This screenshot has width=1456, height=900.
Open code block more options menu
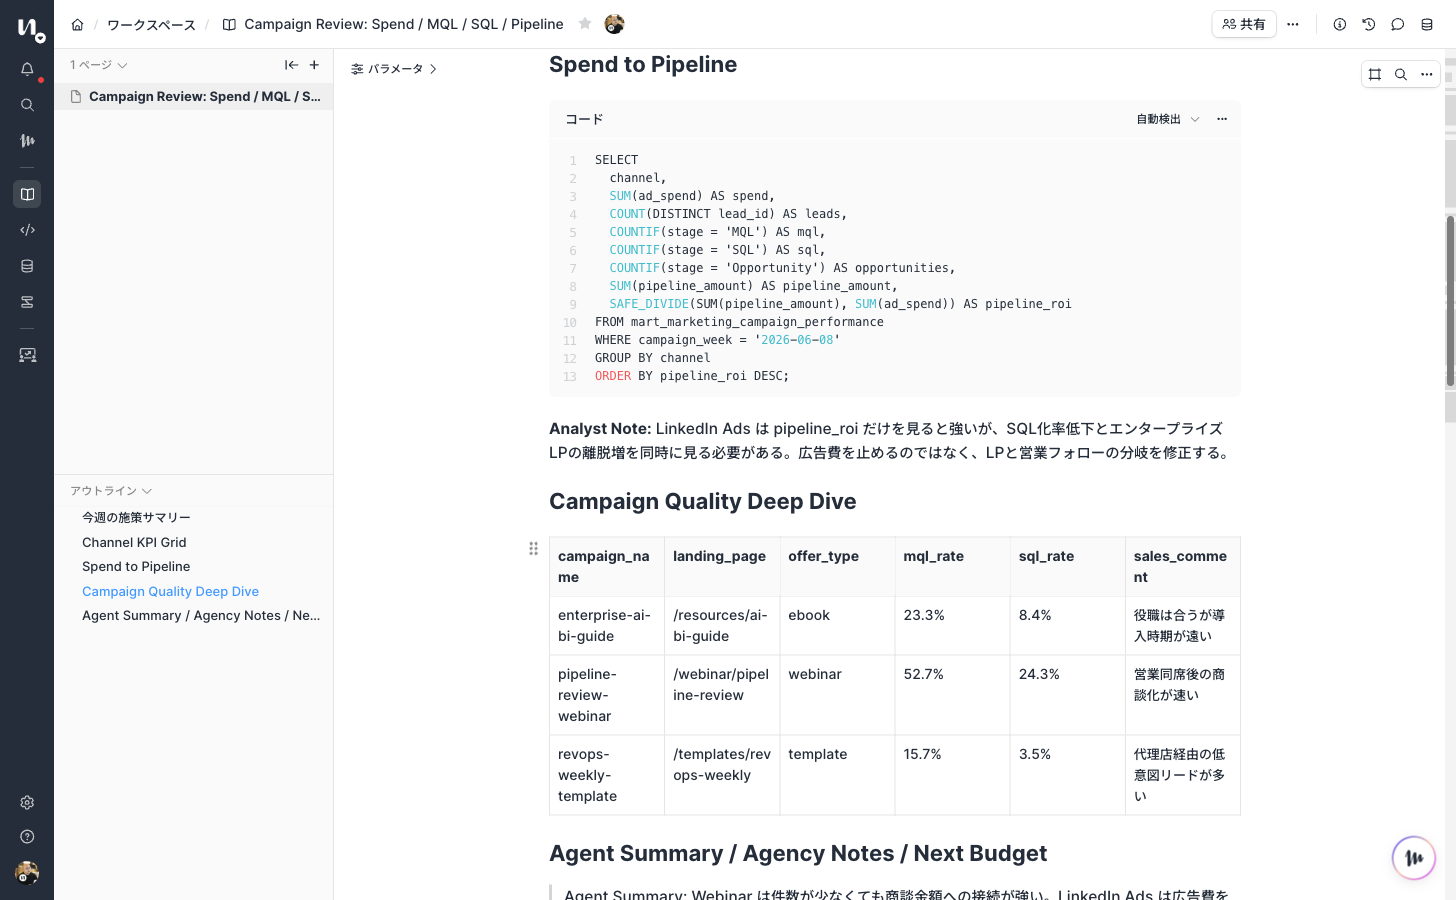point(1222,119)
